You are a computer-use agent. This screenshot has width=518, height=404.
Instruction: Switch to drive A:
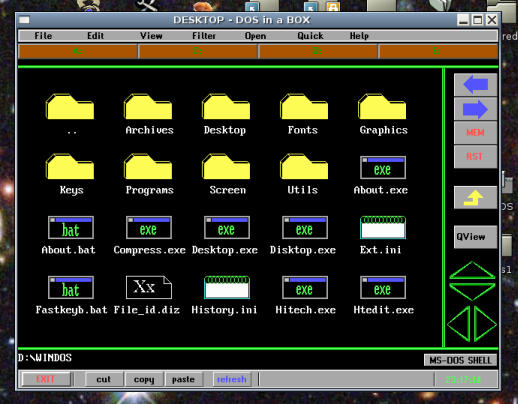(x=78, y=51)
